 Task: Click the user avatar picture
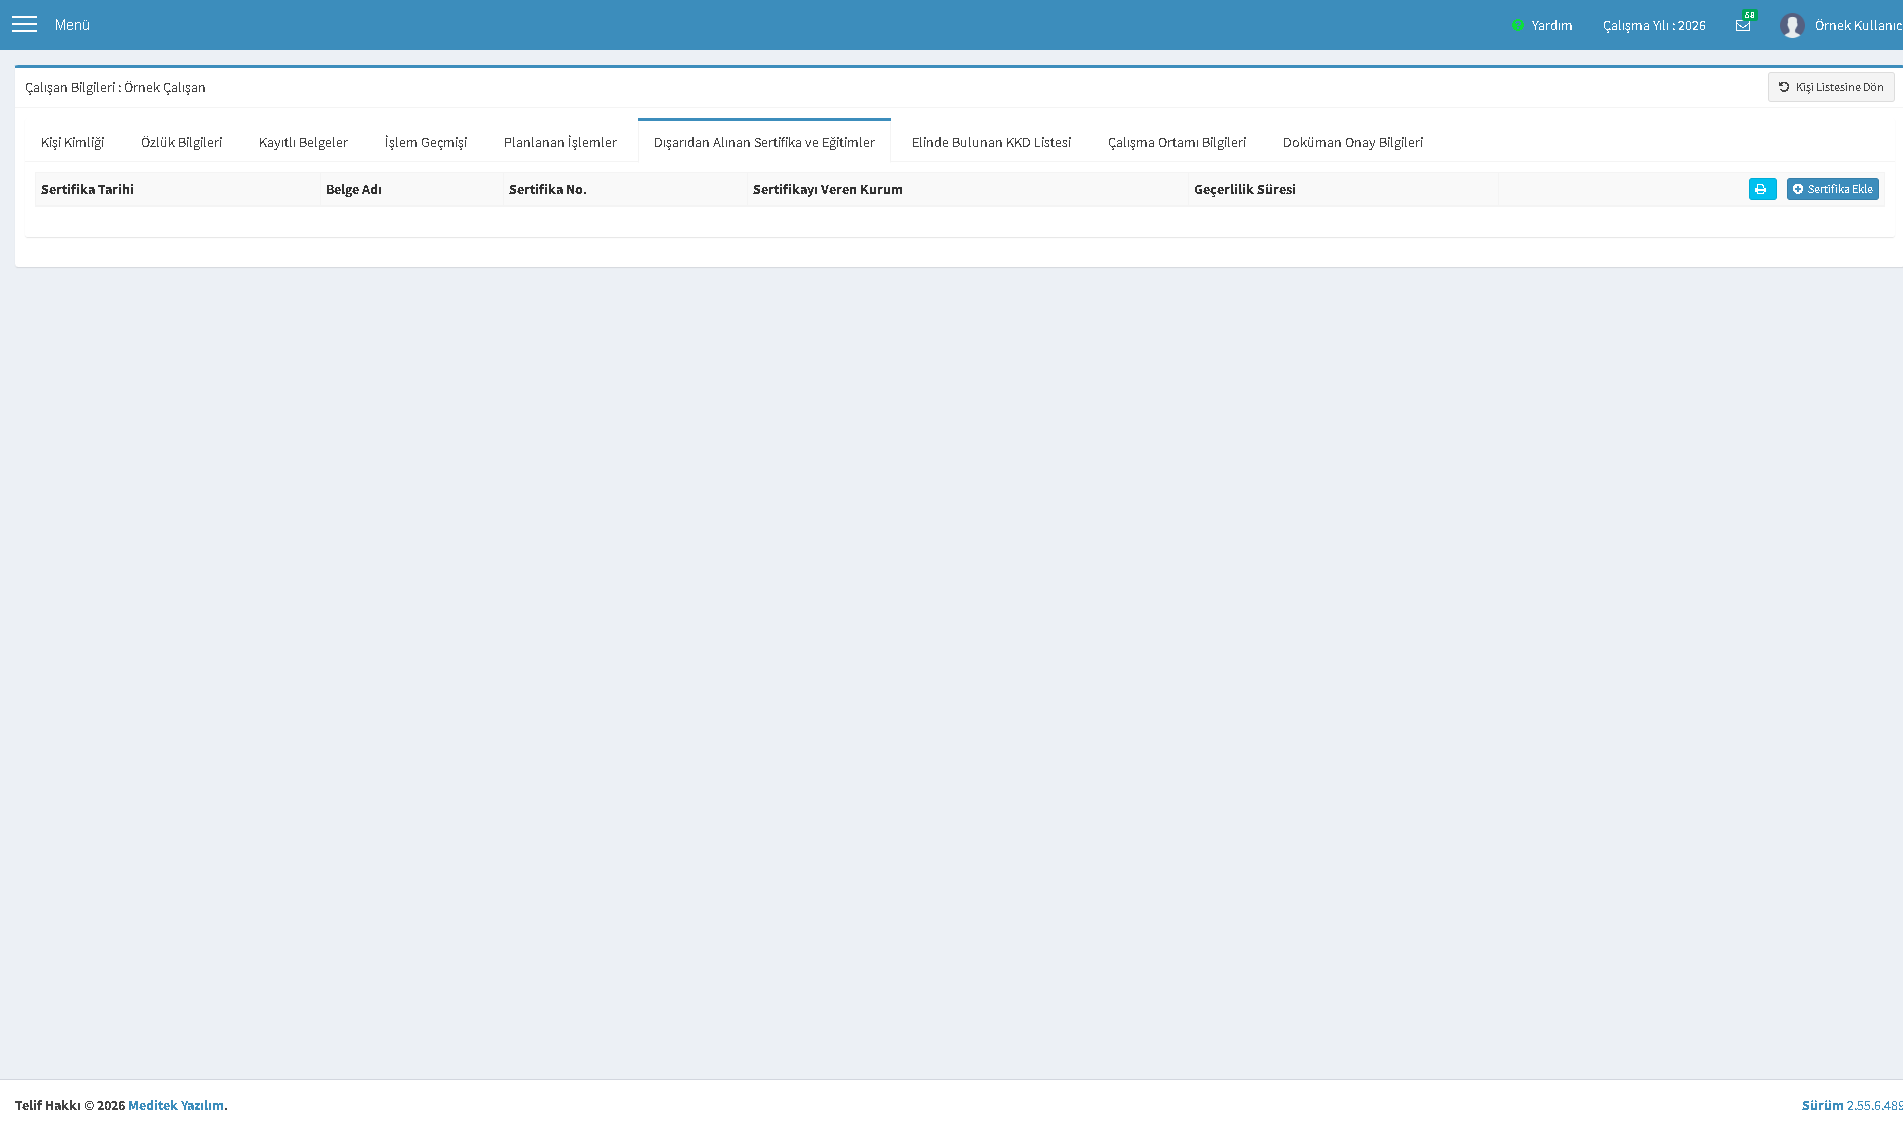[1792, 25]
